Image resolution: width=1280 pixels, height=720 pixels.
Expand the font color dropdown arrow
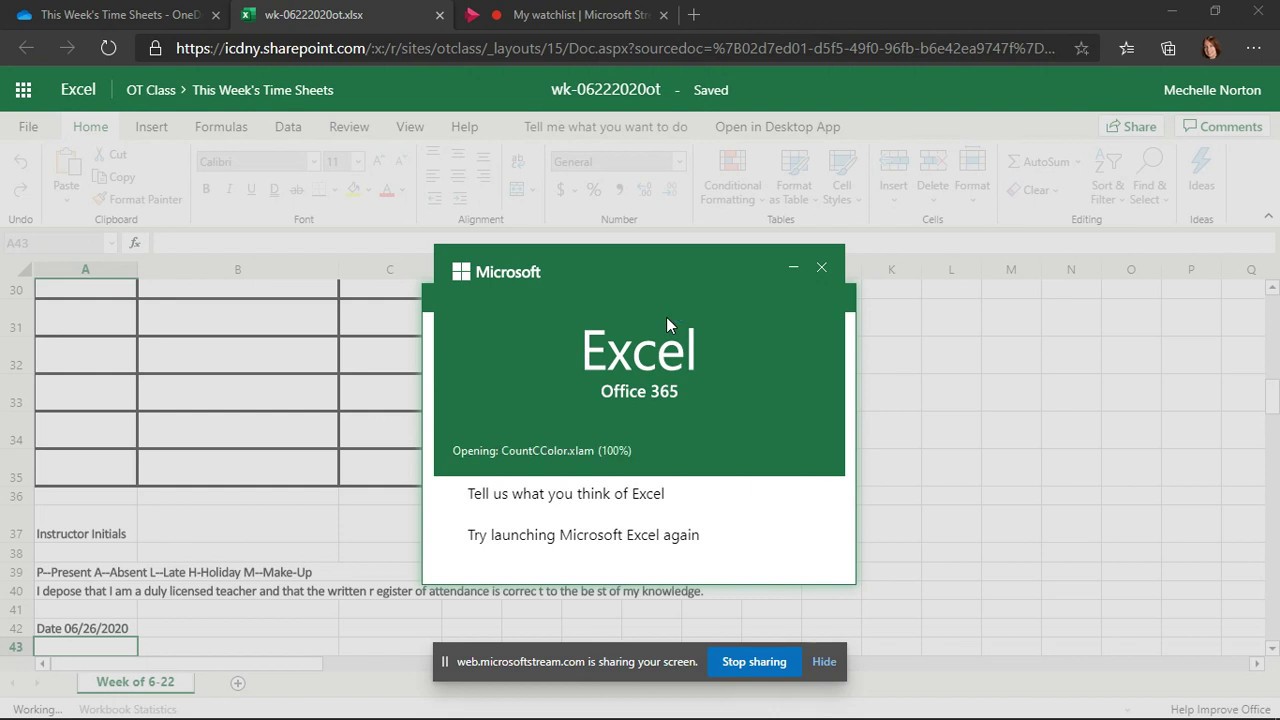coord(400,190)
